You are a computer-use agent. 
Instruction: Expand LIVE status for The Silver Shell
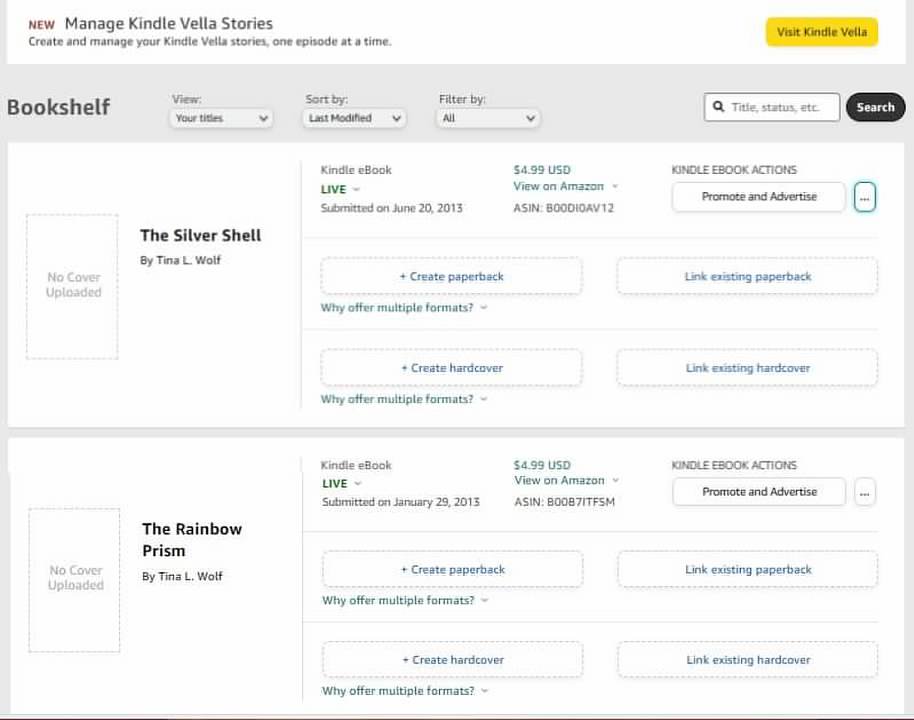point(340,189)
